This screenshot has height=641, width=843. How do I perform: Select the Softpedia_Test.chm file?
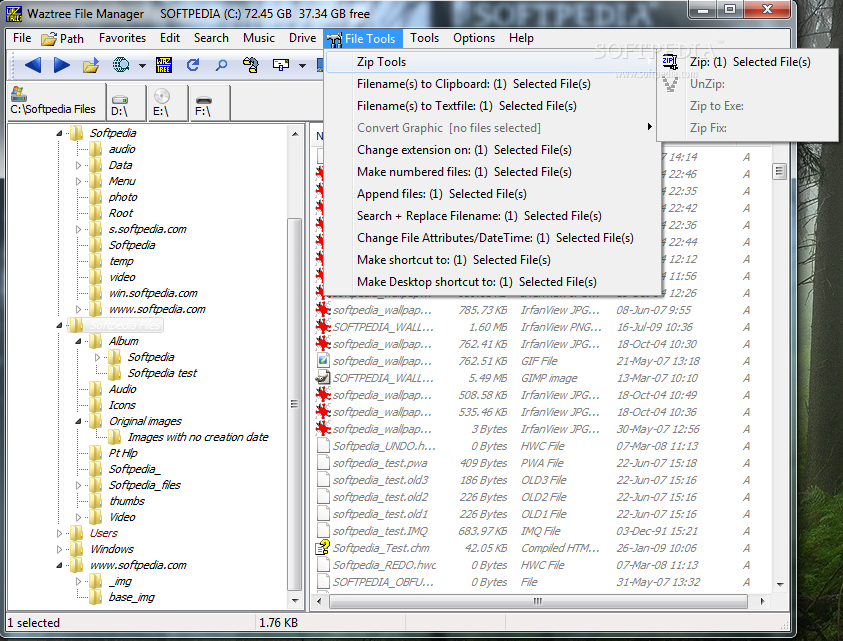click(x=381, y=548)
